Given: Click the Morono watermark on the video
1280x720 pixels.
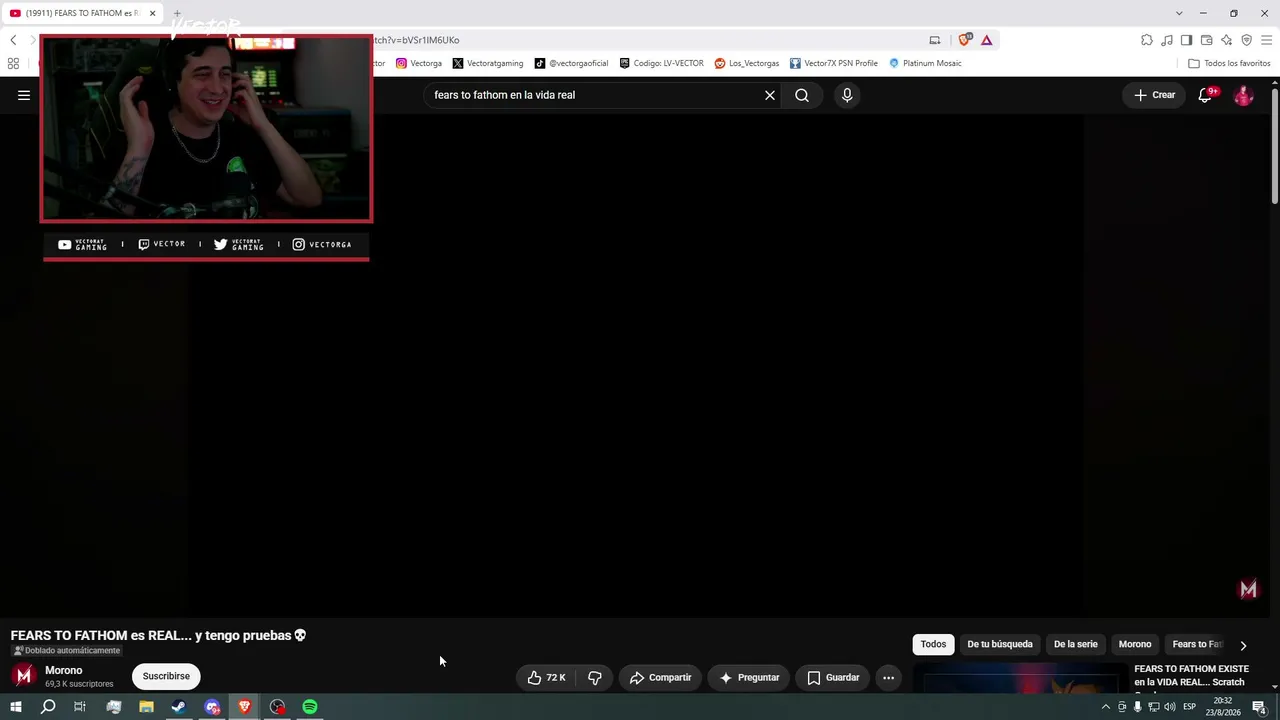Looking at the screenshot, I should (1248, 590).
